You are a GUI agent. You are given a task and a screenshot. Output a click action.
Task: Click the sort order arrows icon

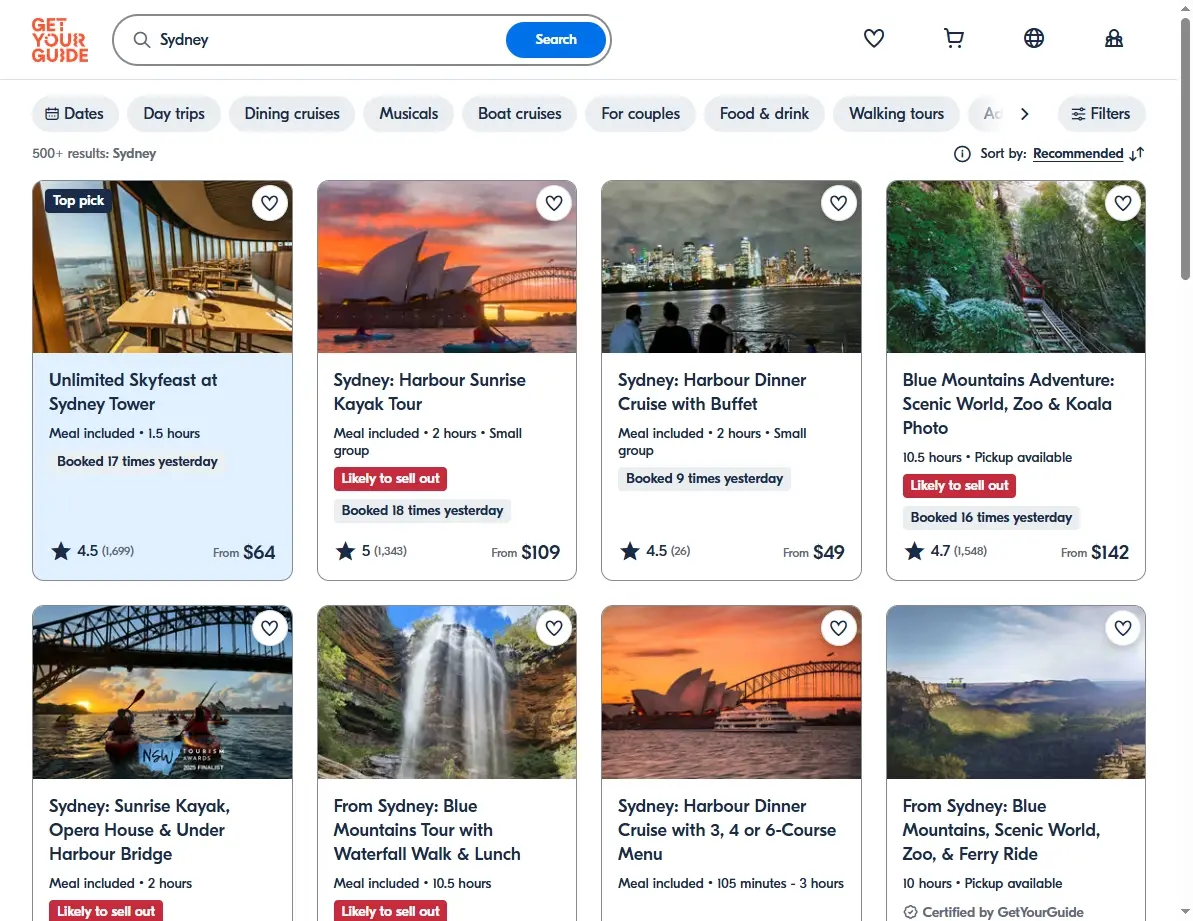click(1137, 154)
